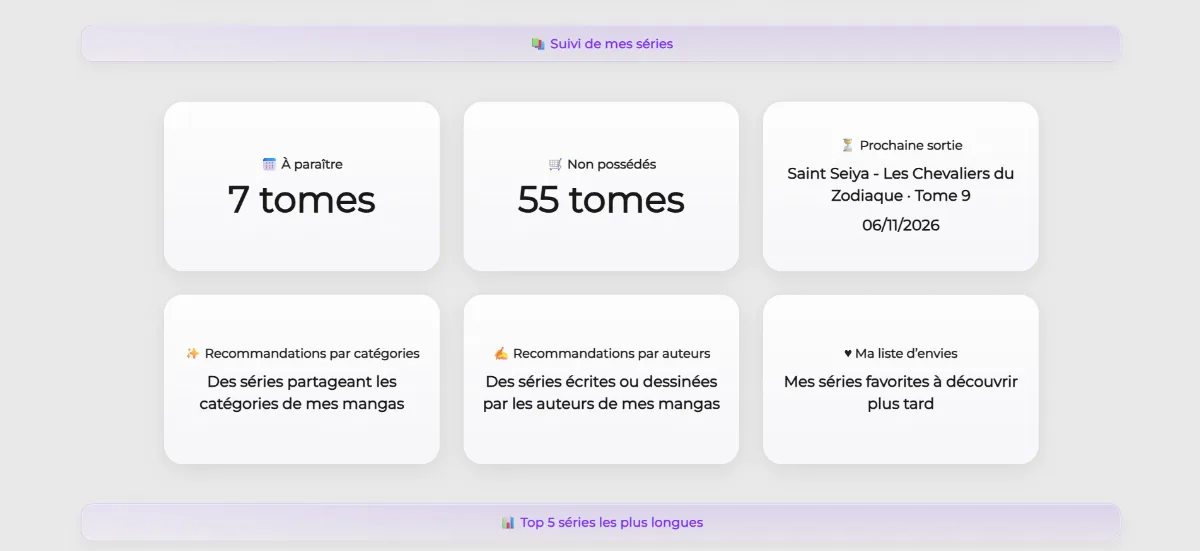Click the books icon in 'Suivi de mes séries' header
This screenshot has width=1200, height=551.
tap(538, 44)
